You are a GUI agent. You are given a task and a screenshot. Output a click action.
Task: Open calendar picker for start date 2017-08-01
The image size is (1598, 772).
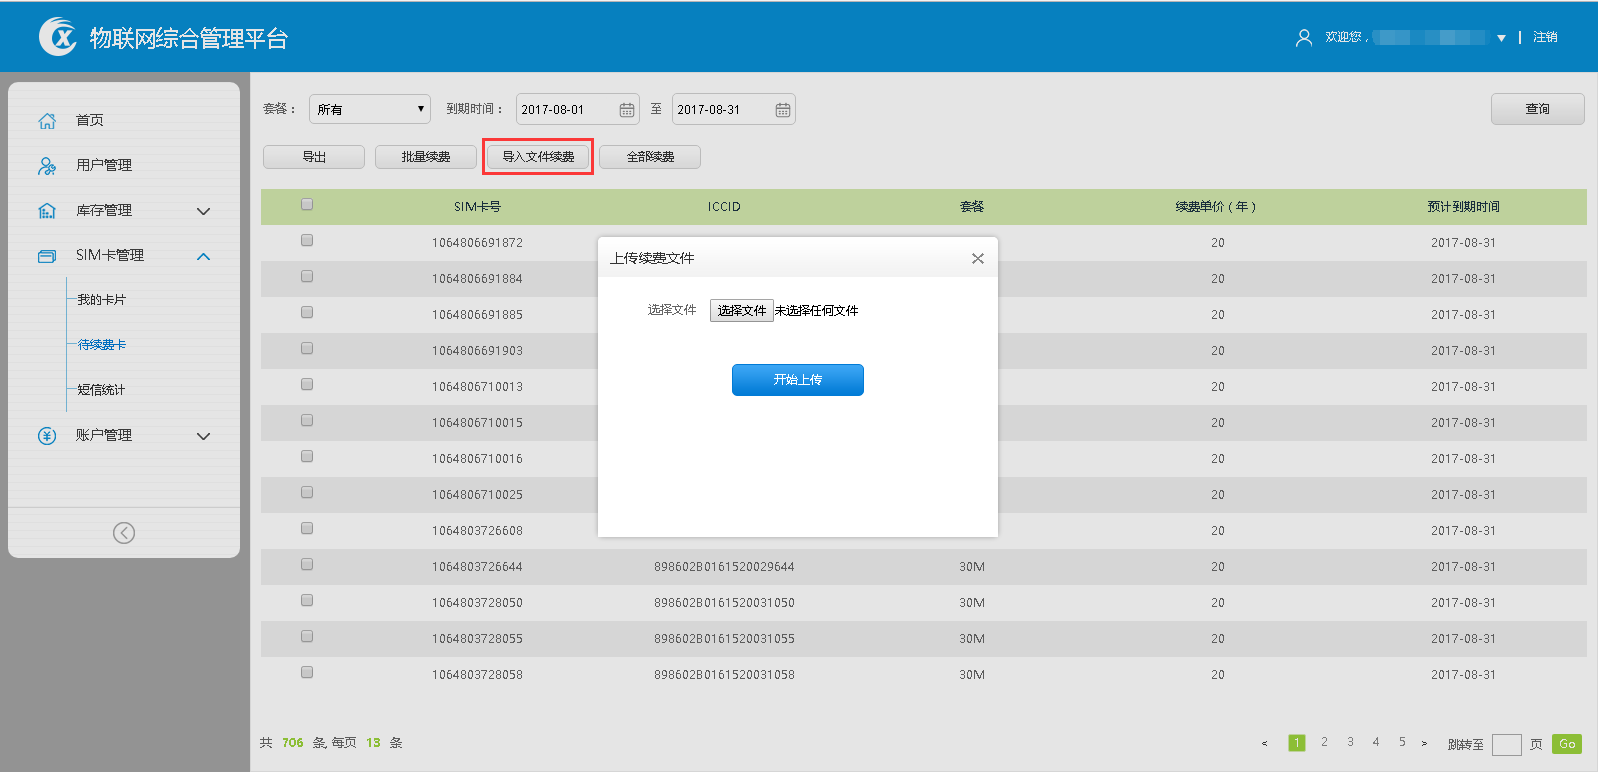click(627, 110)
